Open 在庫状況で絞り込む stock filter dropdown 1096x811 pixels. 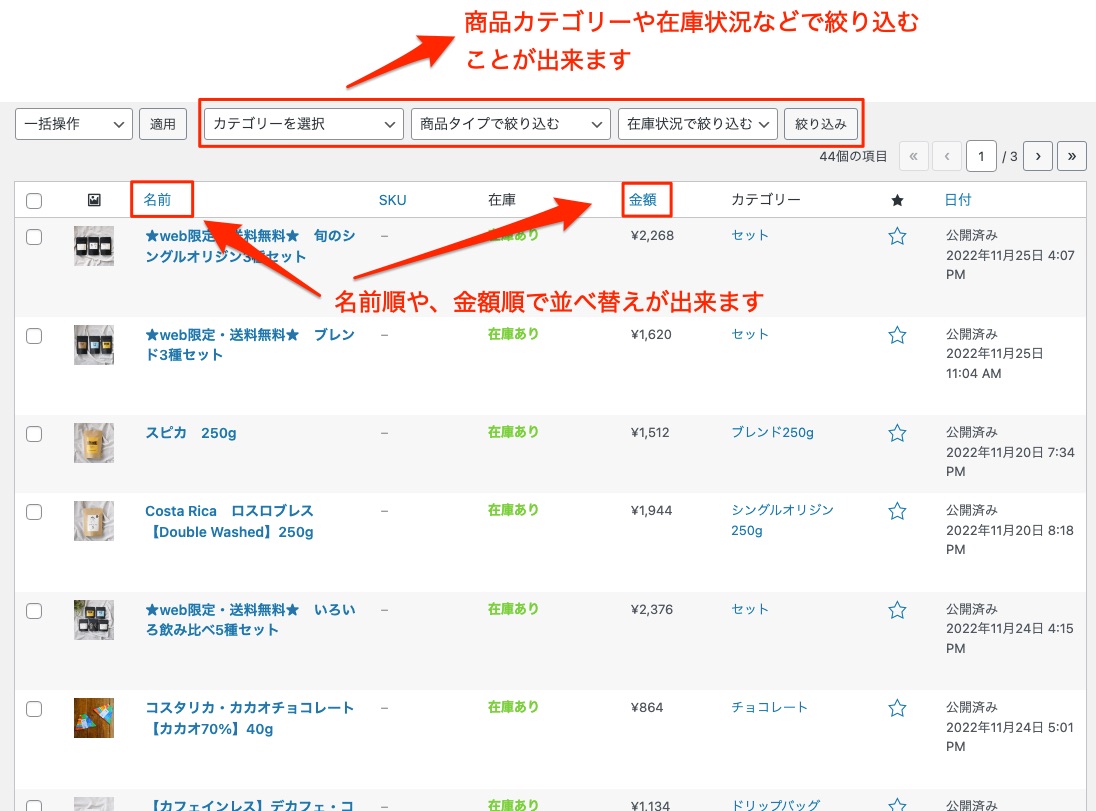pyautogui.click(x=698, y=124)
